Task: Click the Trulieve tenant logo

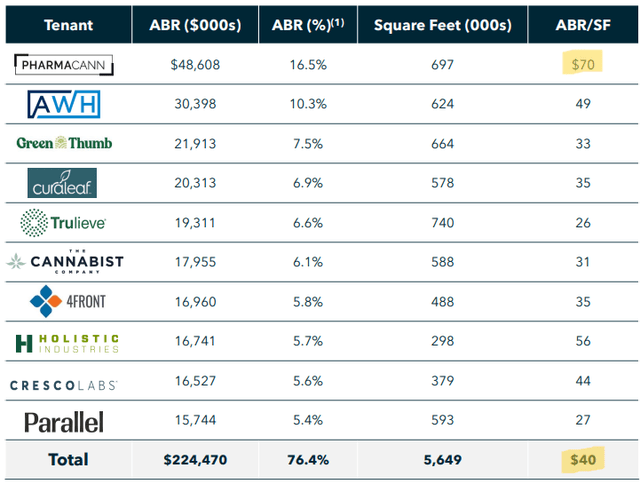Action: click(63, 222)
